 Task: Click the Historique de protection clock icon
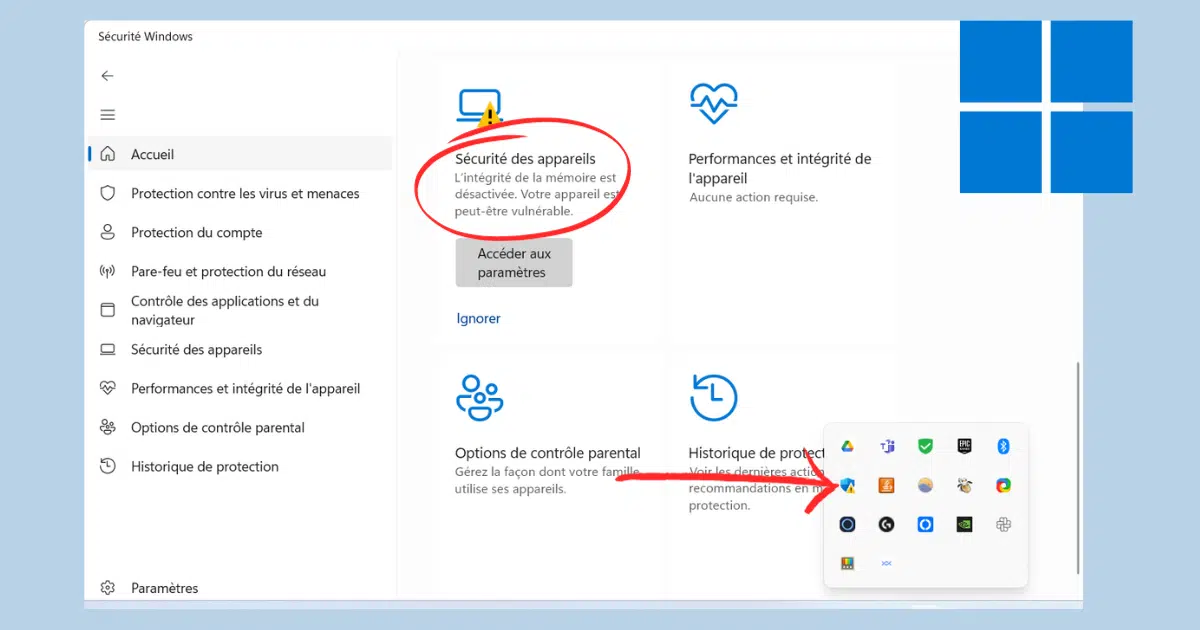click(713, 397)
